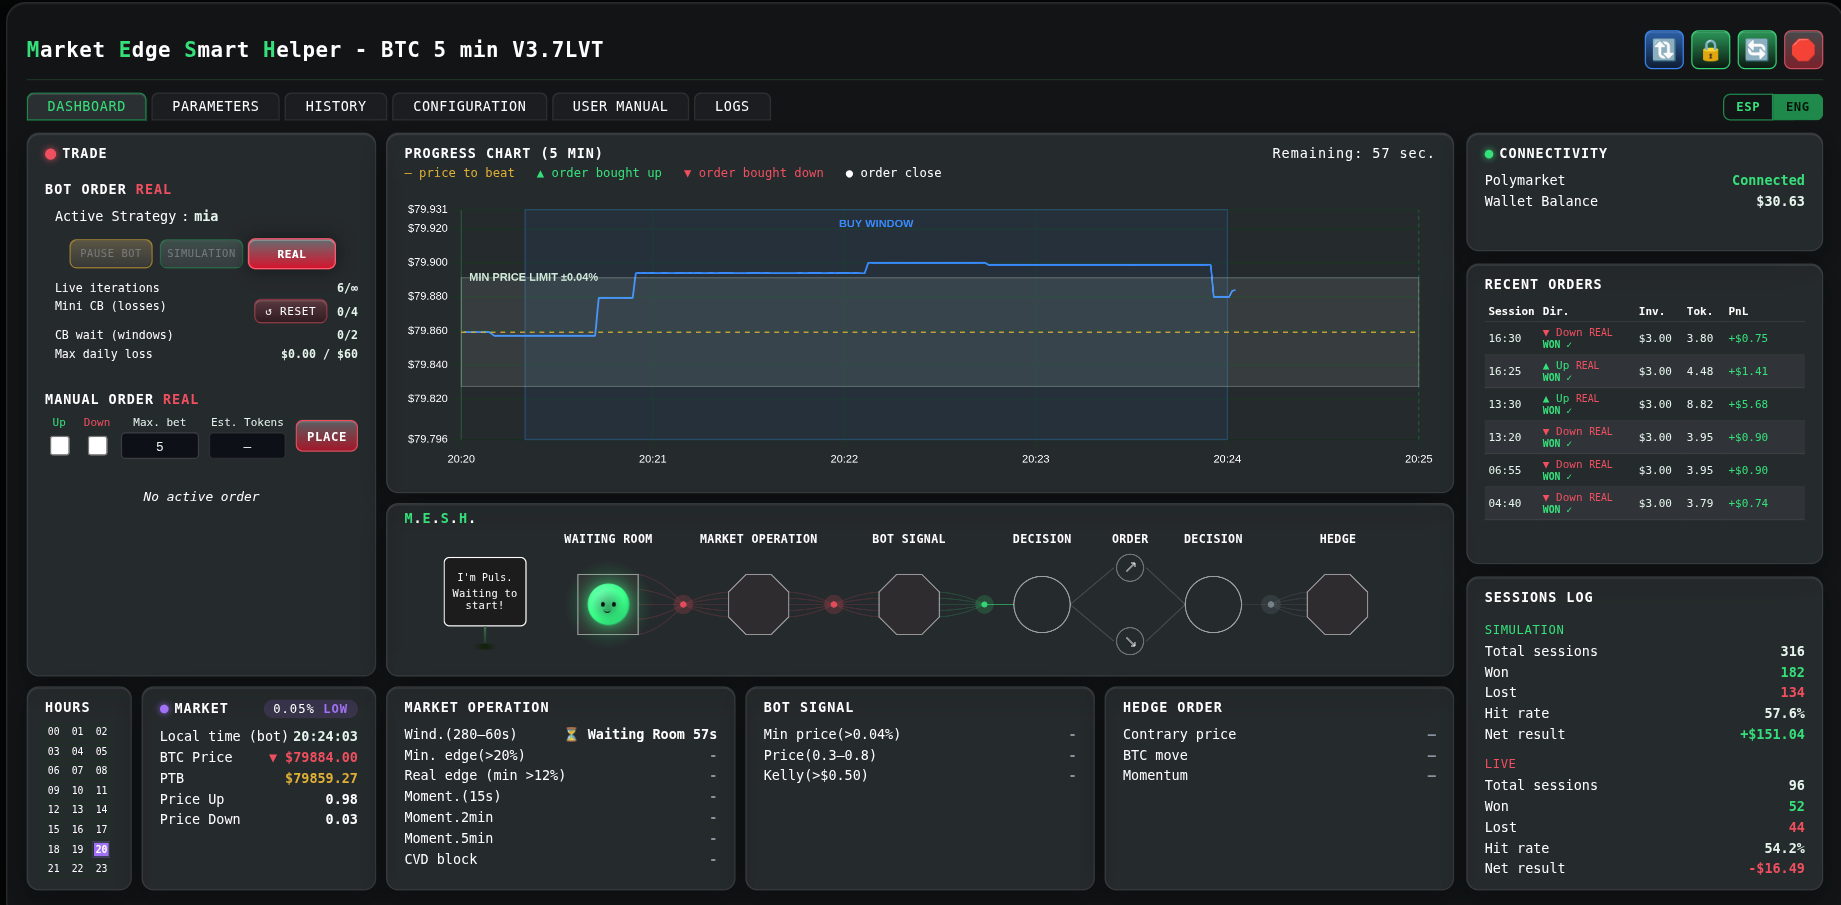1841x905 pixels.
Task: Switch language to ESP
Action: [x=1748, y=107]
